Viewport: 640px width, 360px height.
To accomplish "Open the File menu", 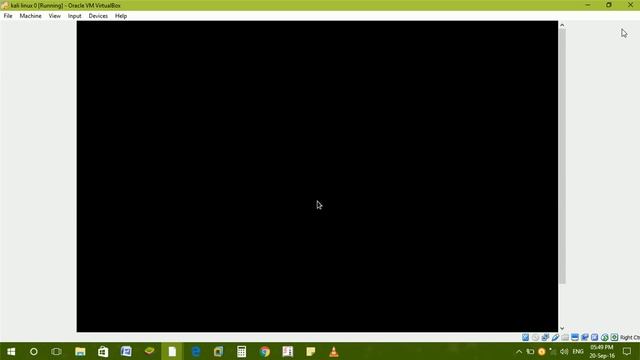I will 8,16.
